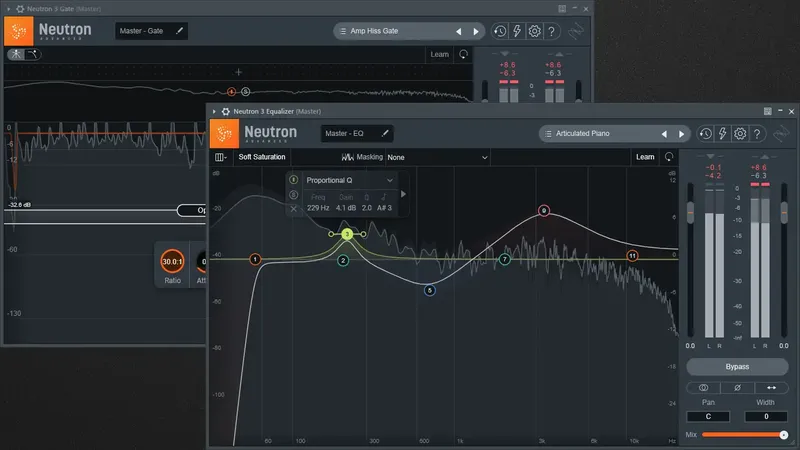Open the Equalizer help question mark

[757, 134]
